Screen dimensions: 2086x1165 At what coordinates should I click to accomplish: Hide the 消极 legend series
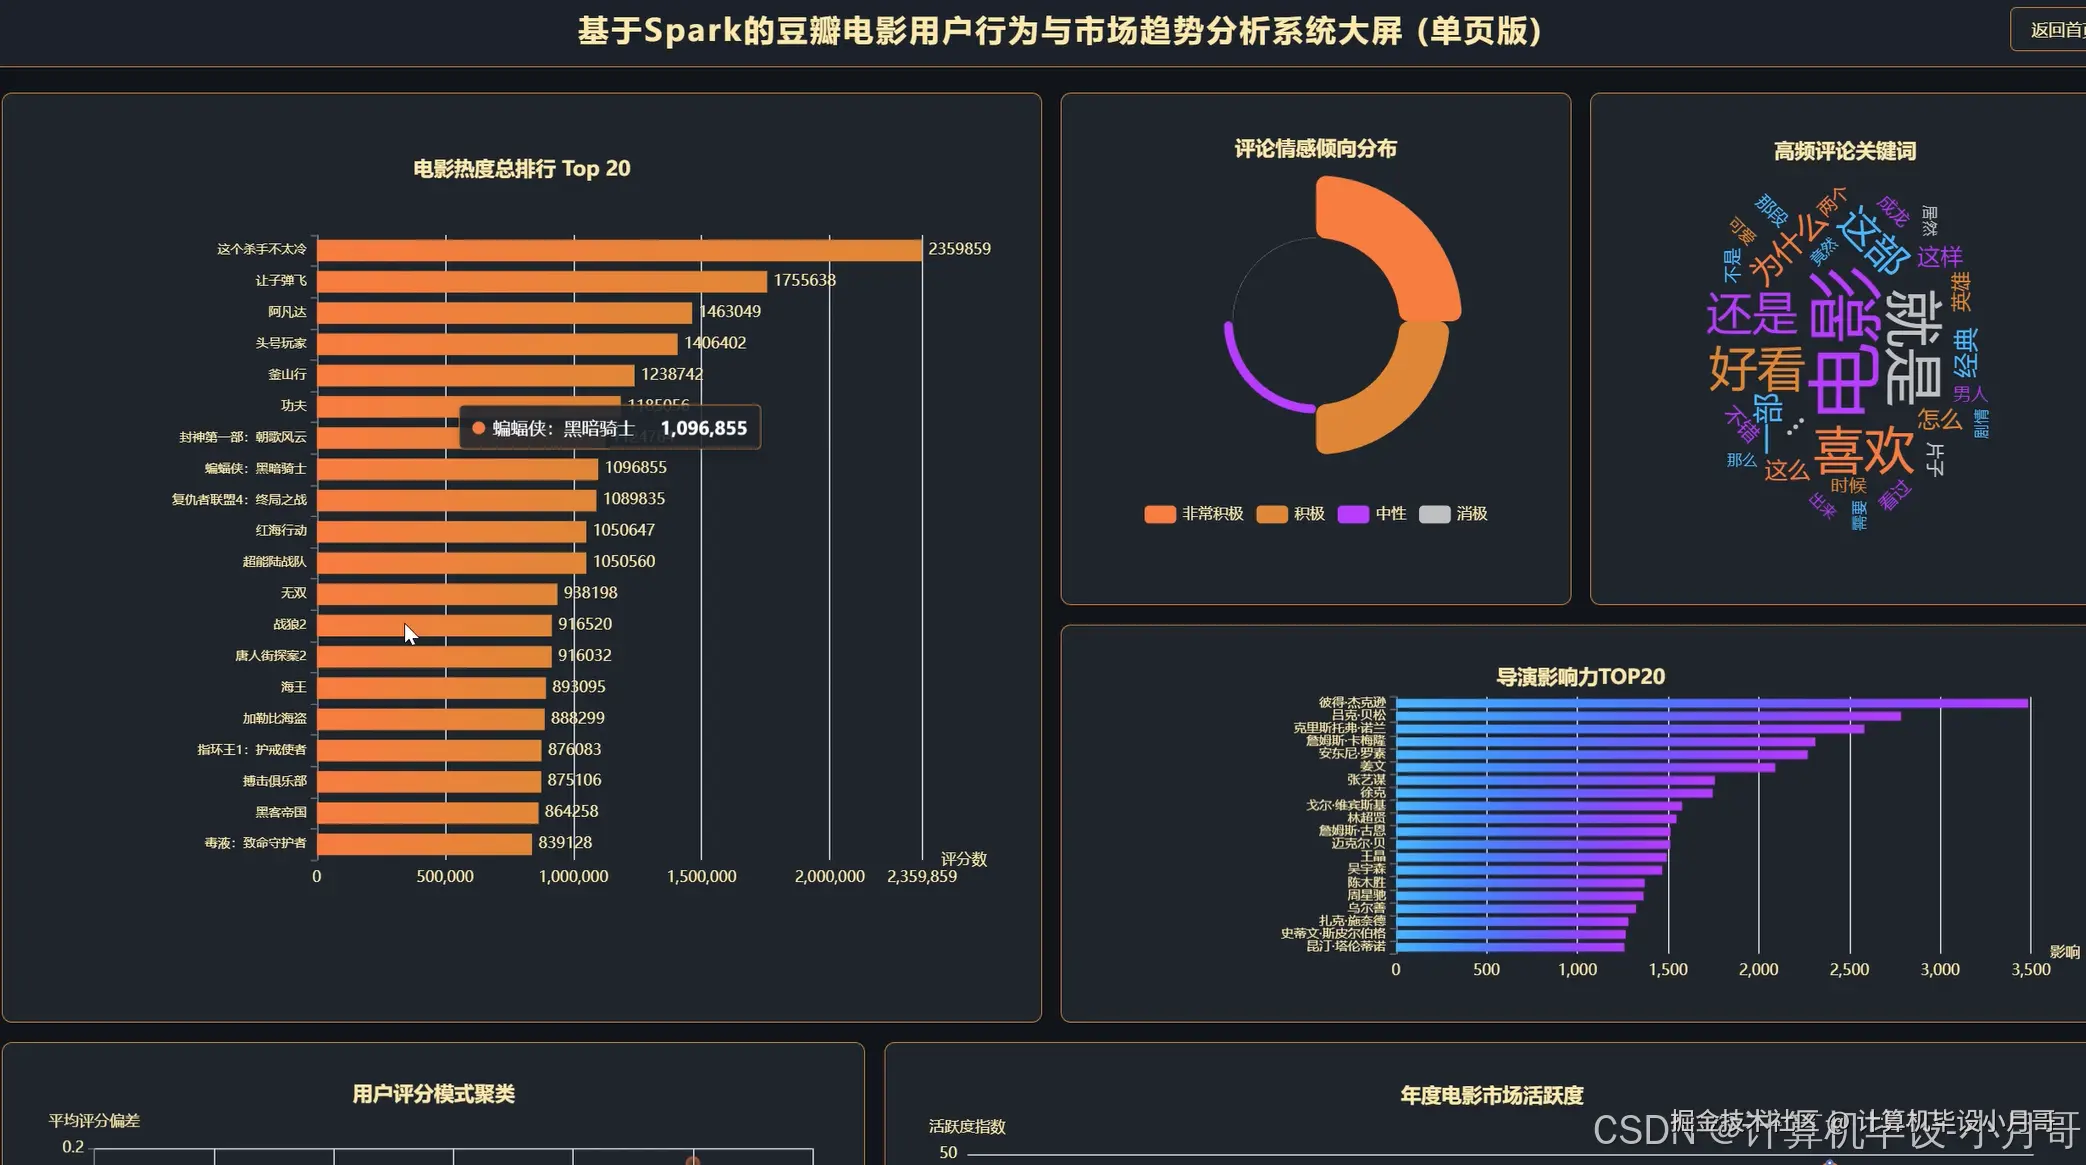[1453, 514]
